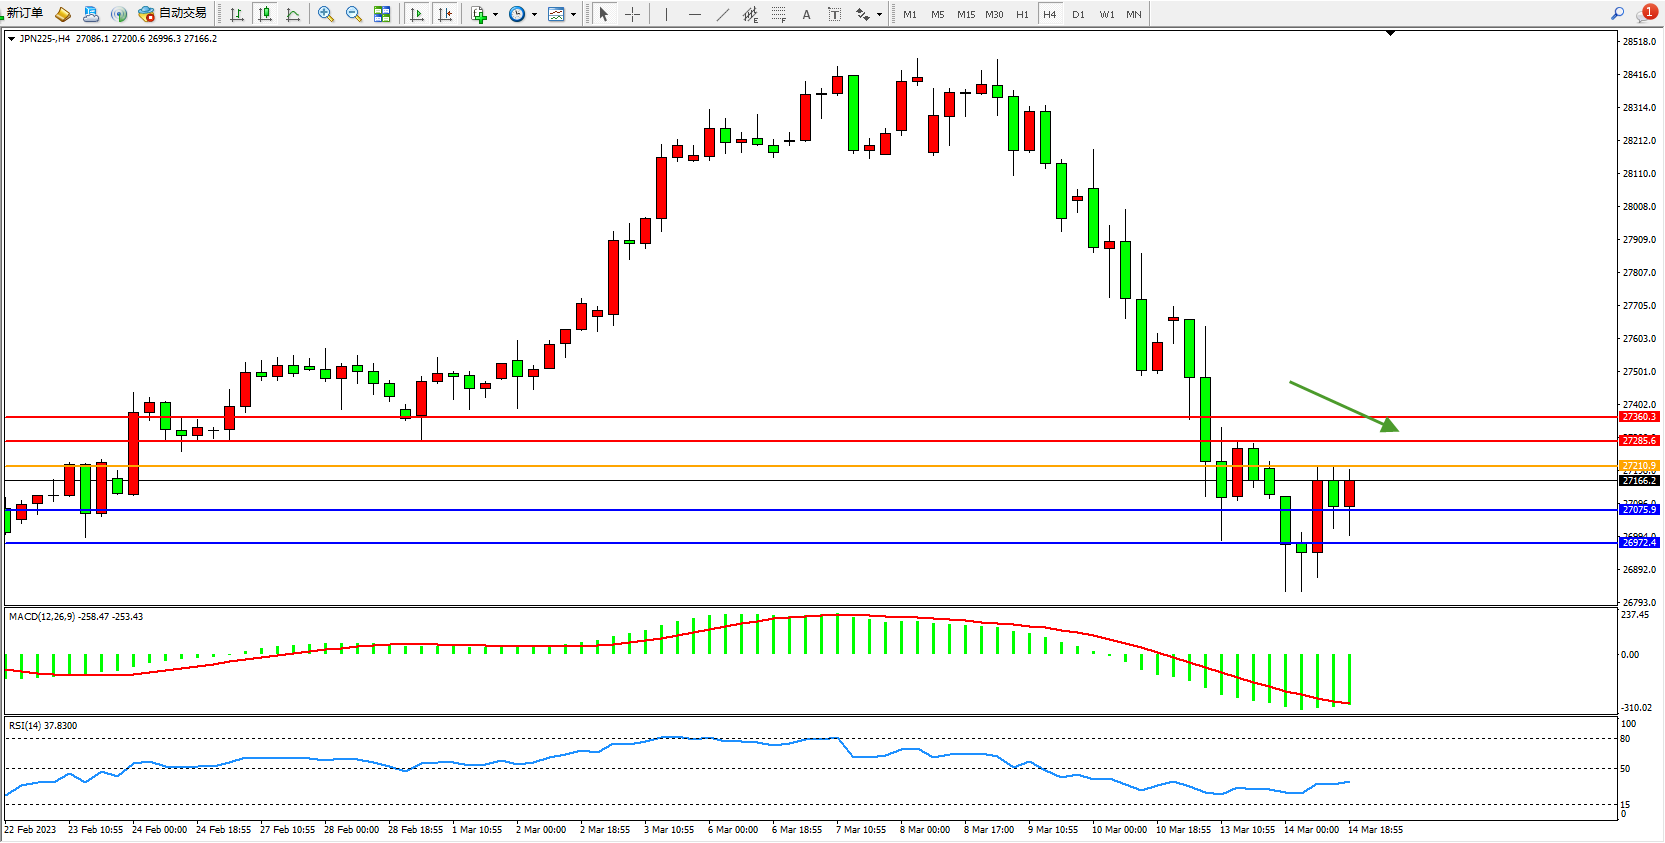1665x843 pixels.
Task: Switch to the H1 timeframe
Action: click(1022, 14)
